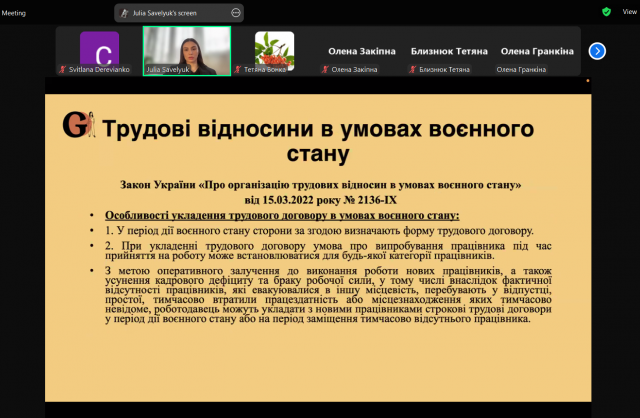Click paragraph starting 'З метою оперативного залучення'
The height and width of the screenshot is (418, 640).
328,295
